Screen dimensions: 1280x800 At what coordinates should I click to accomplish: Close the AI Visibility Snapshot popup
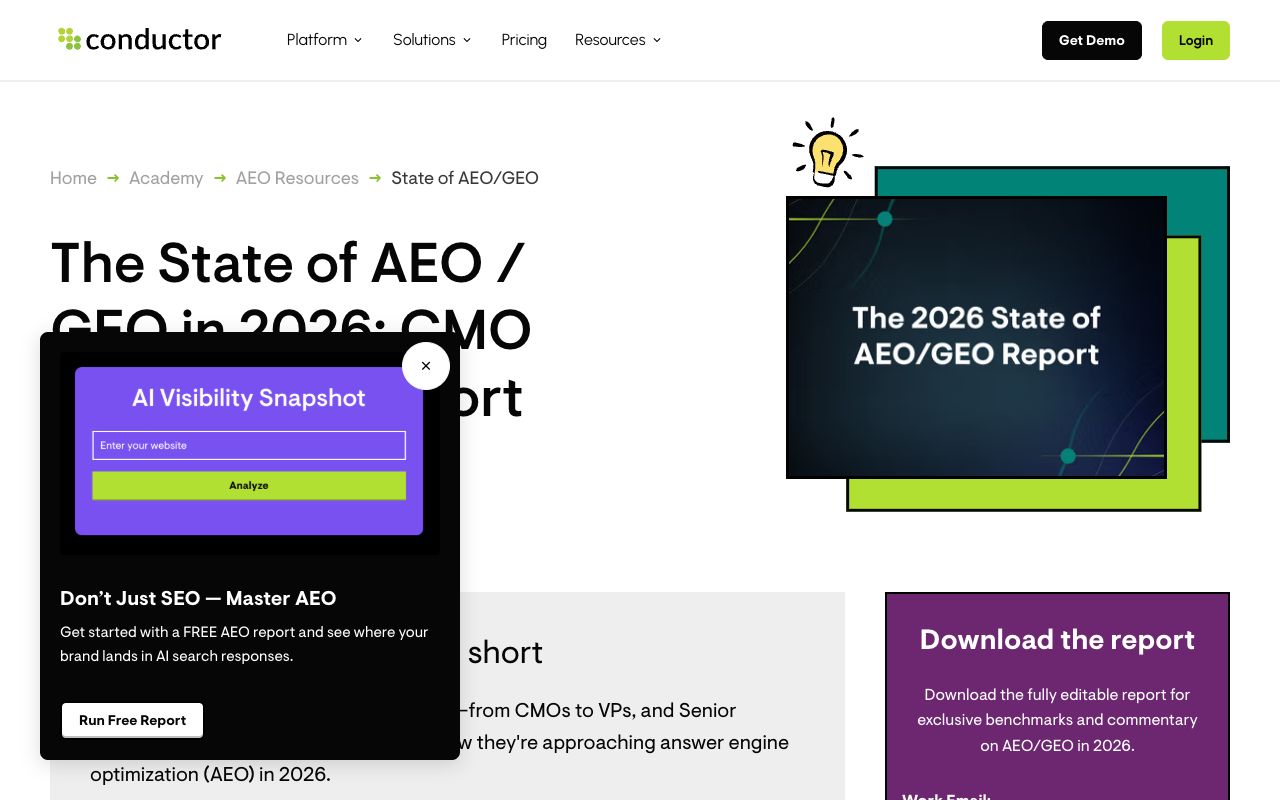coord(426,366)
